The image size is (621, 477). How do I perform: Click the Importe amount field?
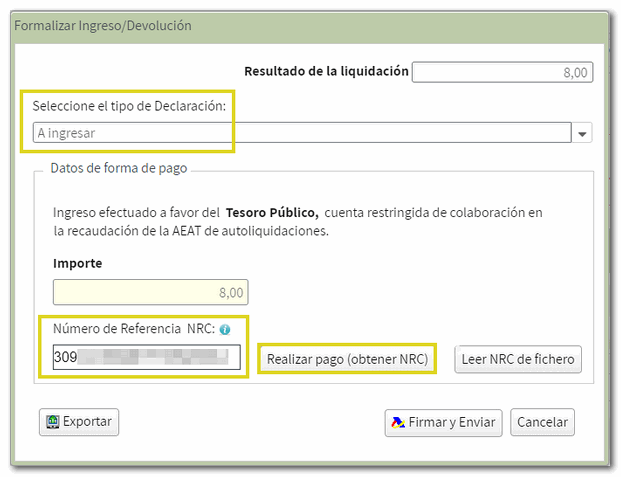pos(150,292)
